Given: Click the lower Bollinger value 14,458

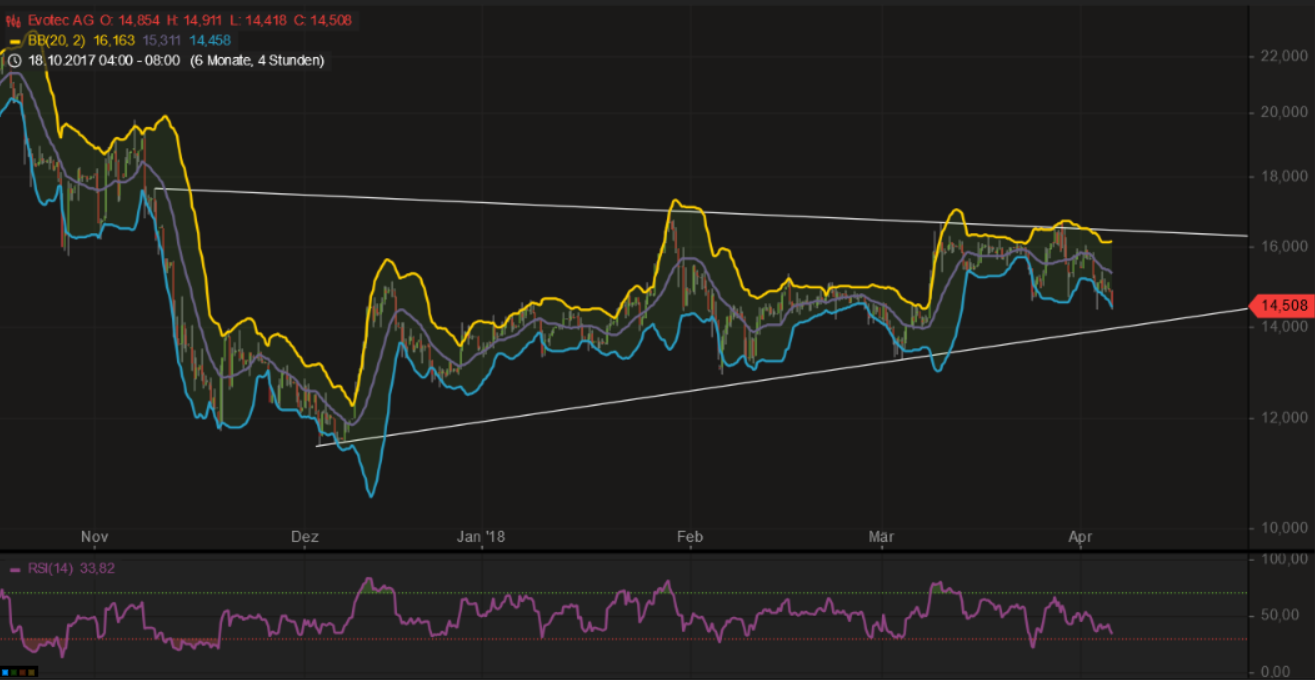Looking at the screenshot, I should tap(208, 41).
